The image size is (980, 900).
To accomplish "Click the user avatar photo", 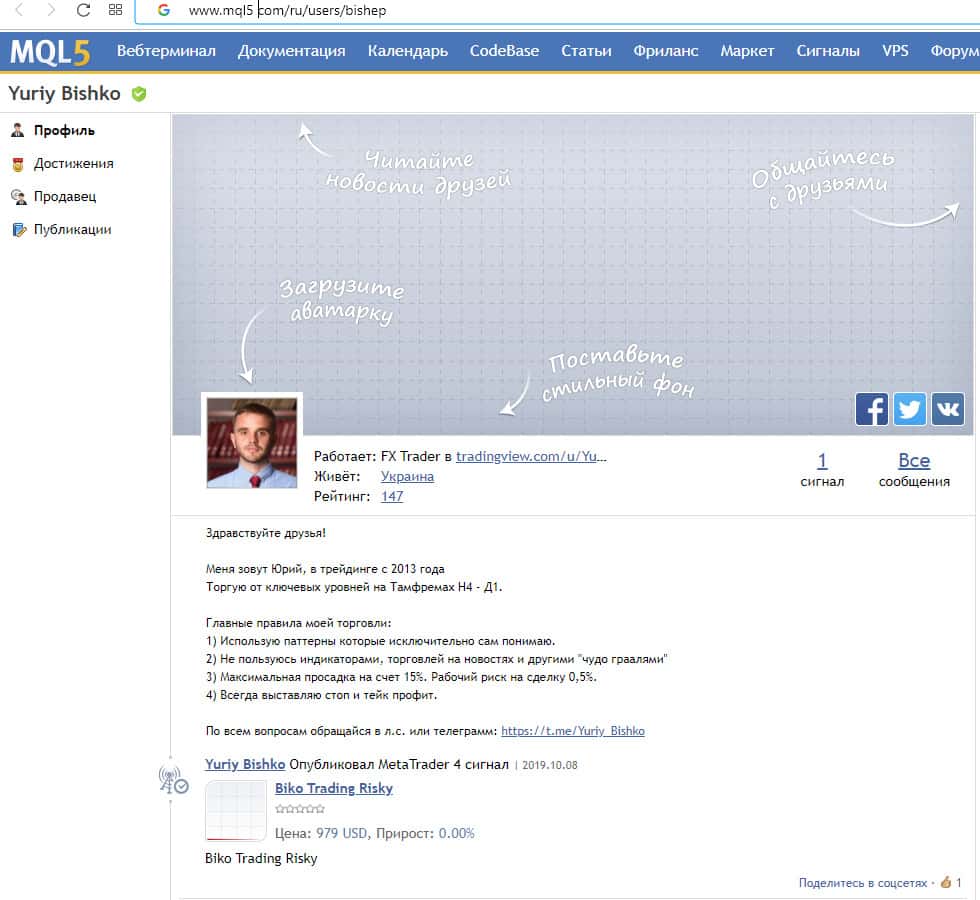I will (x=252, y=442).
